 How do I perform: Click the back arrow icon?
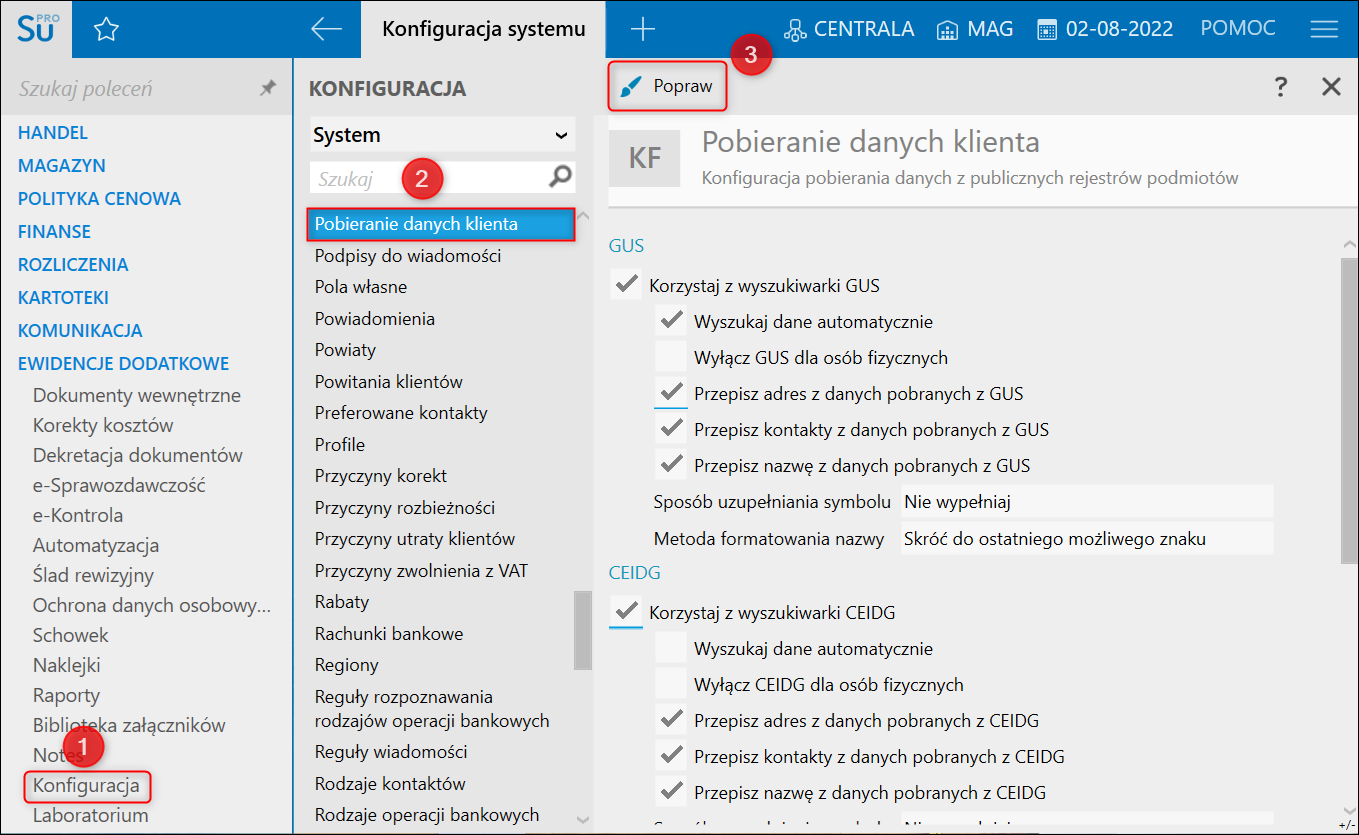(327, 30)
